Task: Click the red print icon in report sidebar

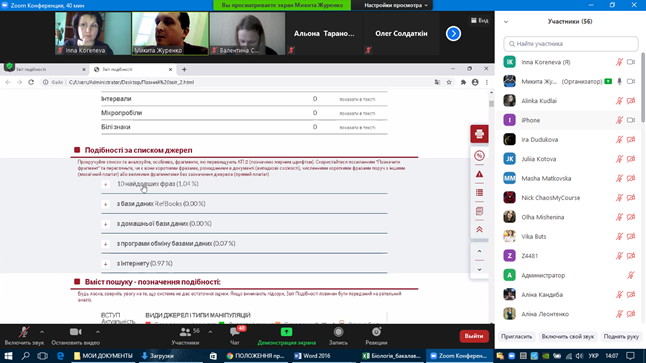Action: point(479,134)
